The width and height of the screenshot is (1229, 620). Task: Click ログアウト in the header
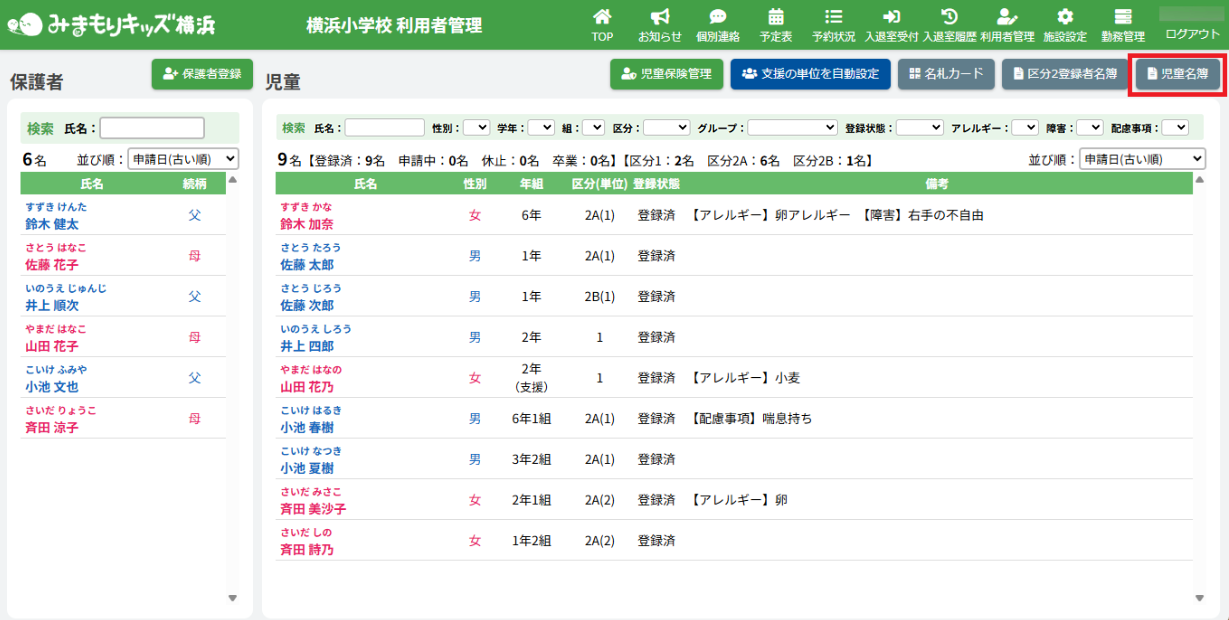pos(1193,34)
